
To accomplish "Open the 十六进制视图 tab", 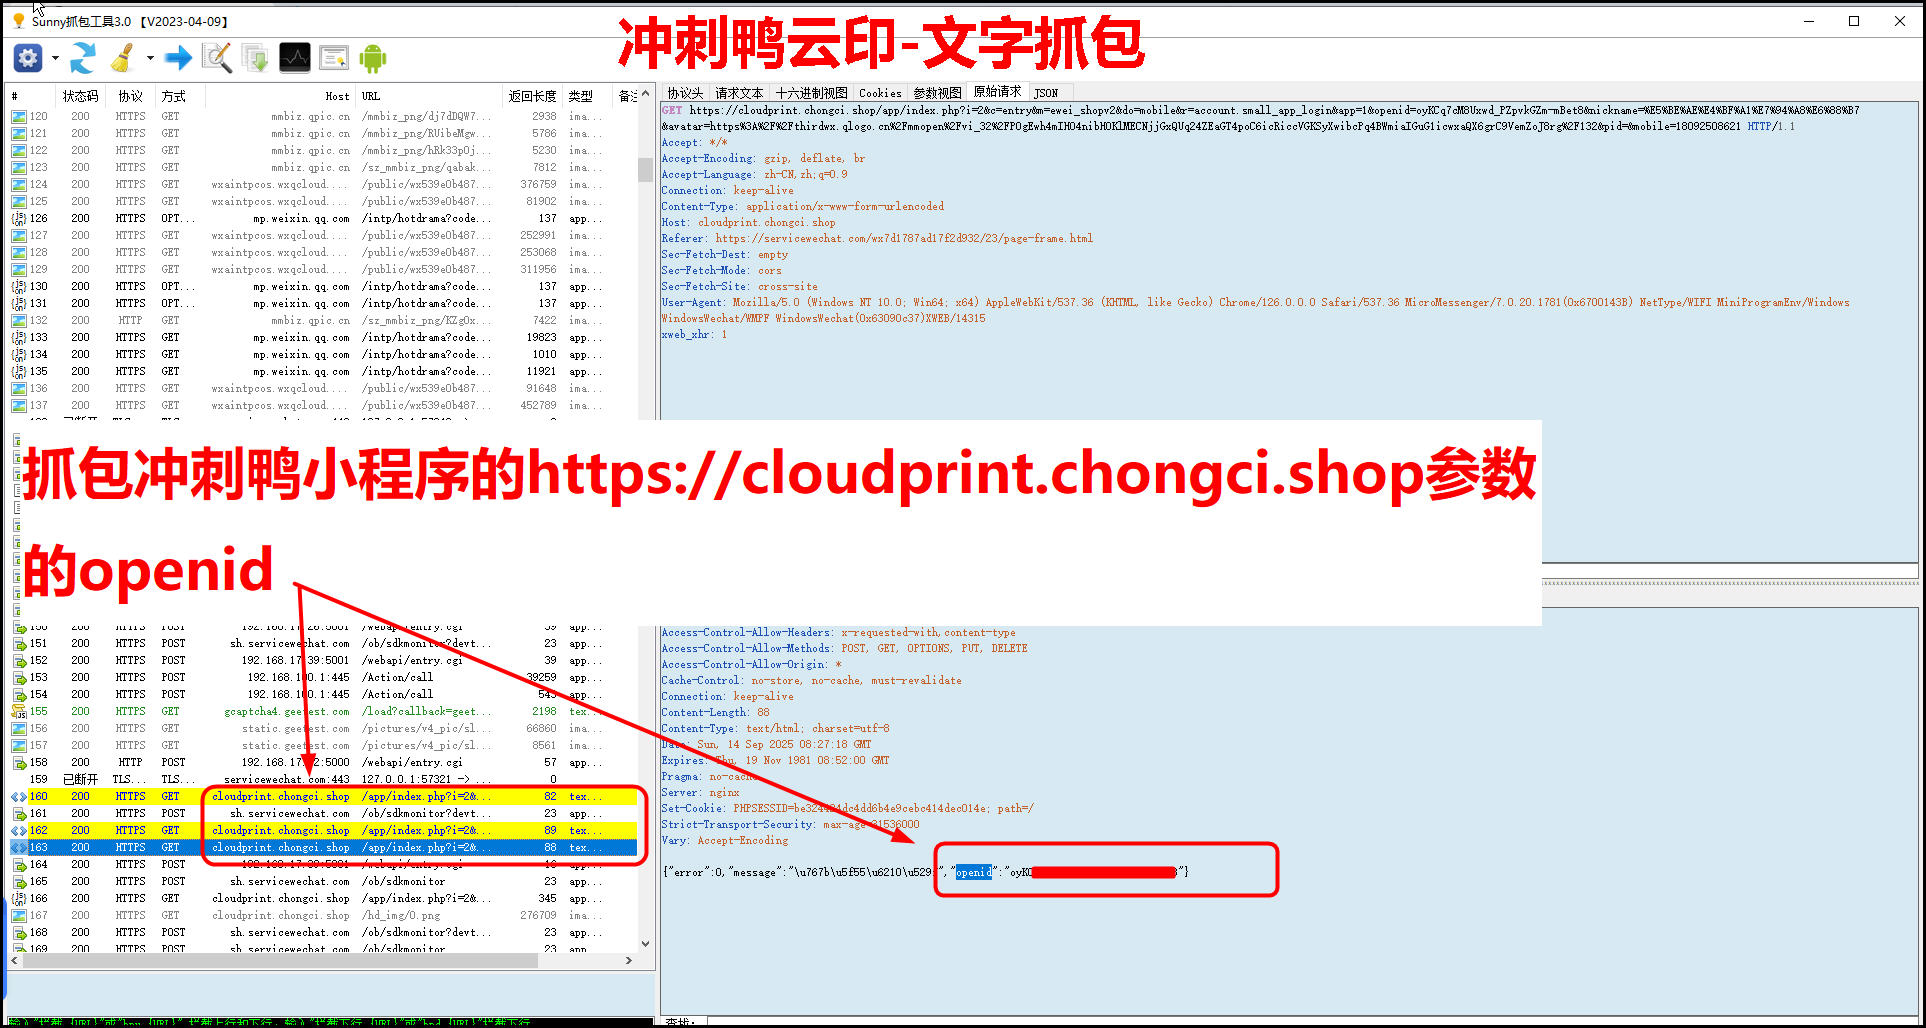I will coord(811,93).
